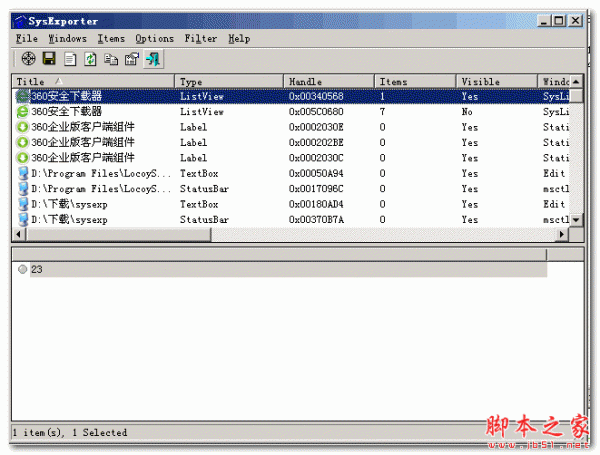Screen dimensions: 600x455
Task: Click the Save floppy disk icon
Action: (x=49, y=59)
